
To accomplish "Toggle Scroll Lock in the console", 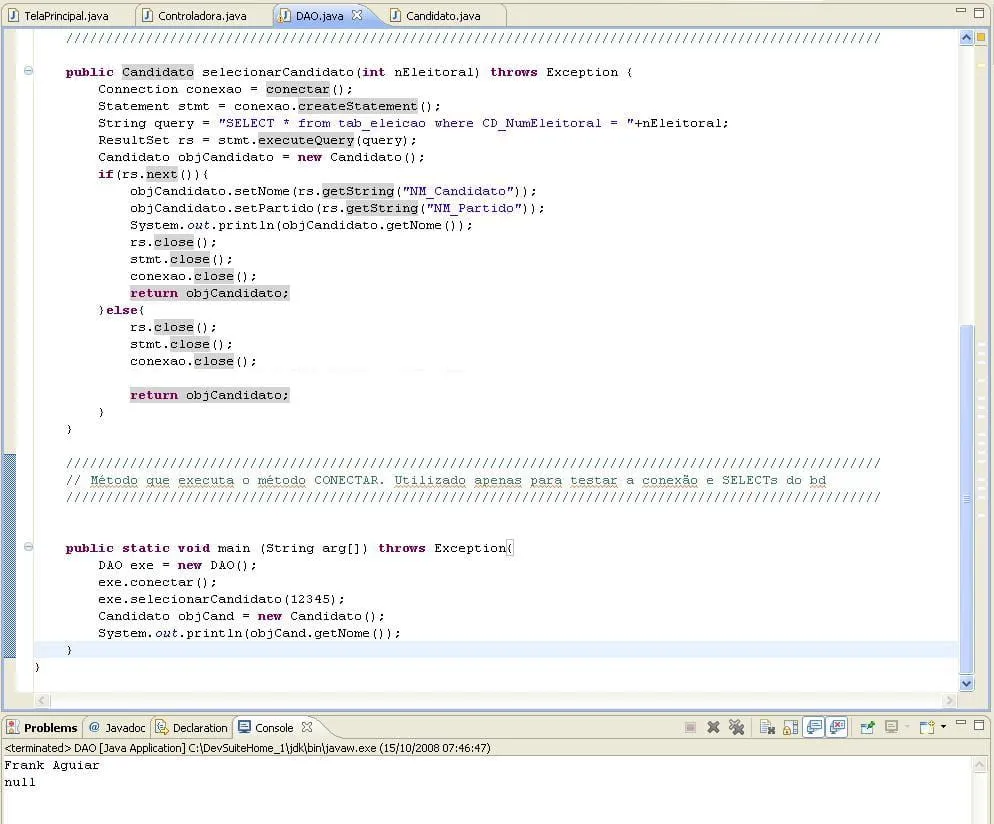I will [x=790, y=728].
